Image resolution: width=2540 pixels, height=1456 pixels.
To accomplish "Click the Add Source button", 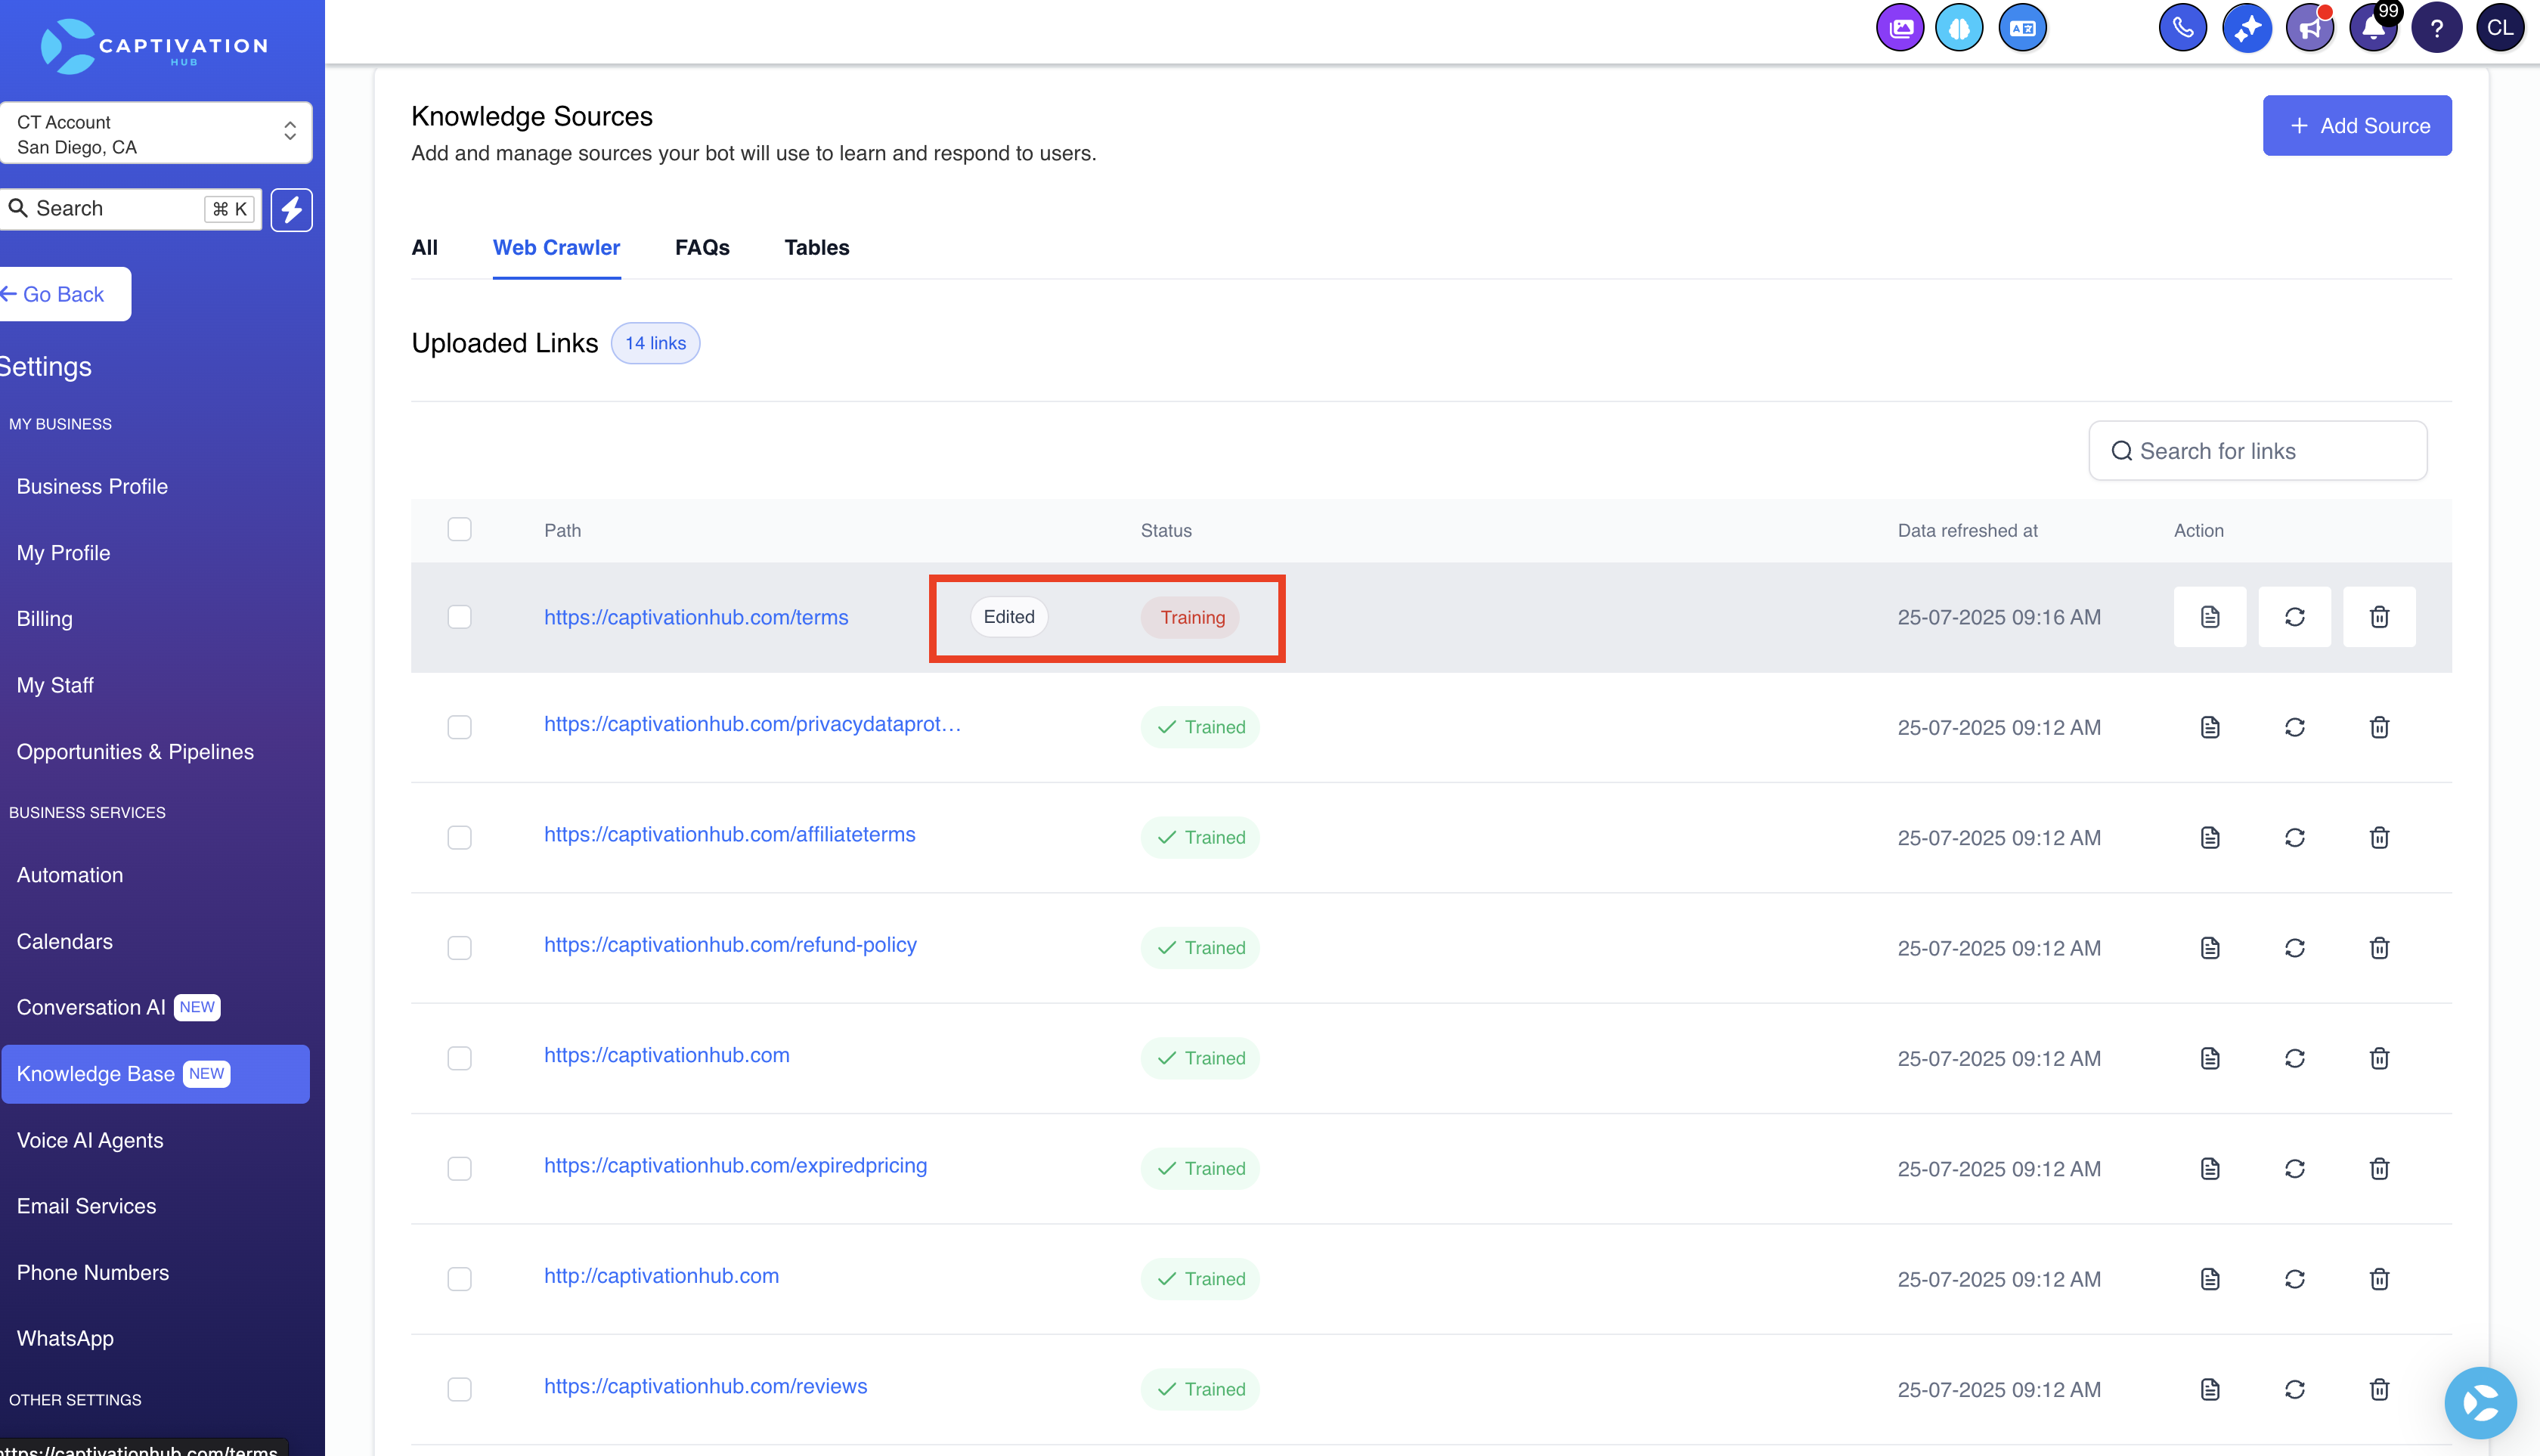I will [x=2357, y=125].
